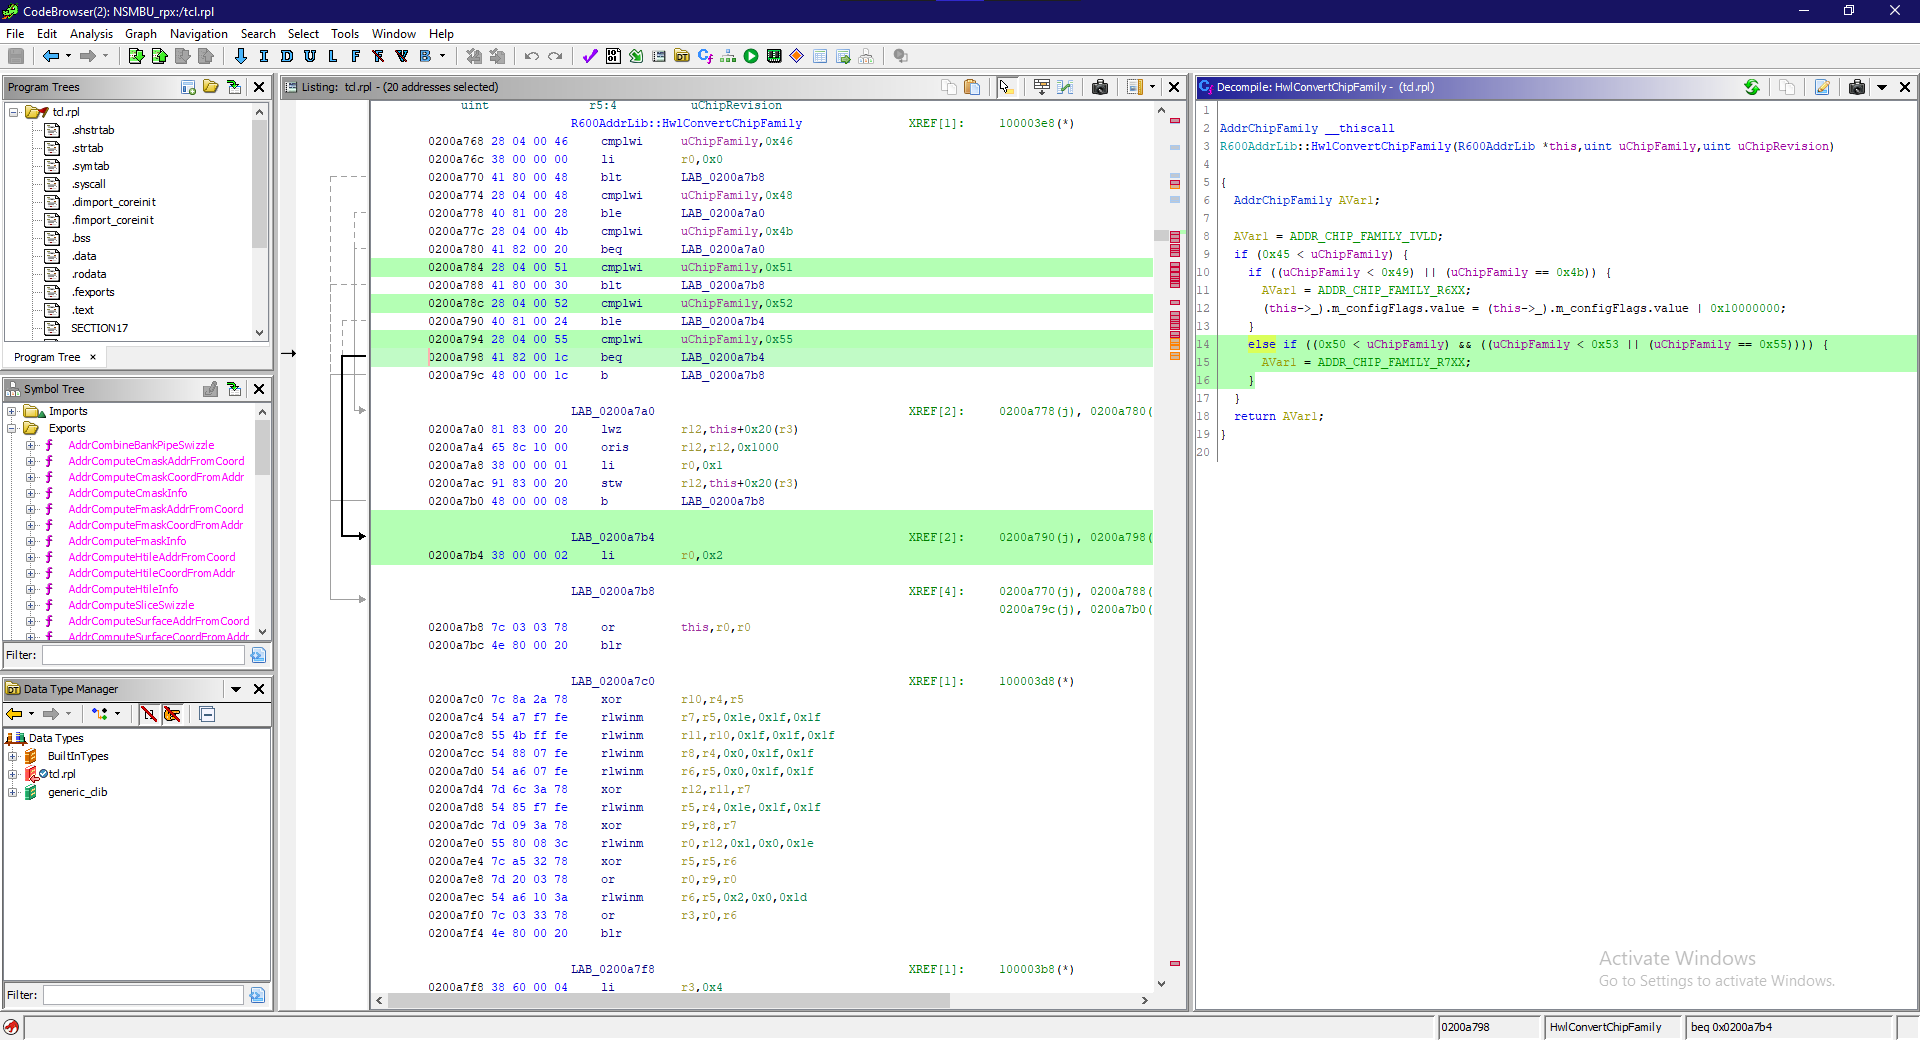Click the Redo toolbar icon
This screenshot has height=1040, width=1920.
tap(555, 57)
